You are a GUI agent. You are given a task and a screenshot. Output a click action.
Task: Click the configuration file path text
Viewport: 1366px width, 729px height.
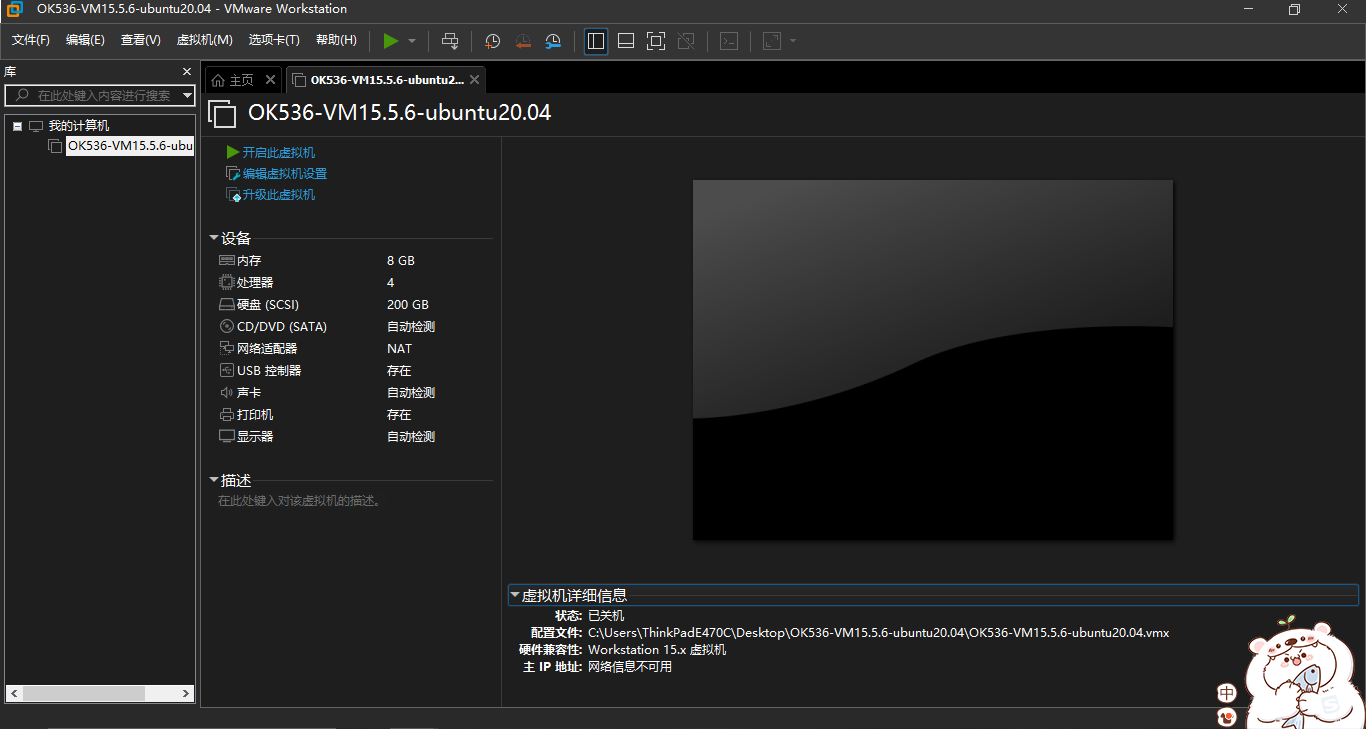point(878,632)
